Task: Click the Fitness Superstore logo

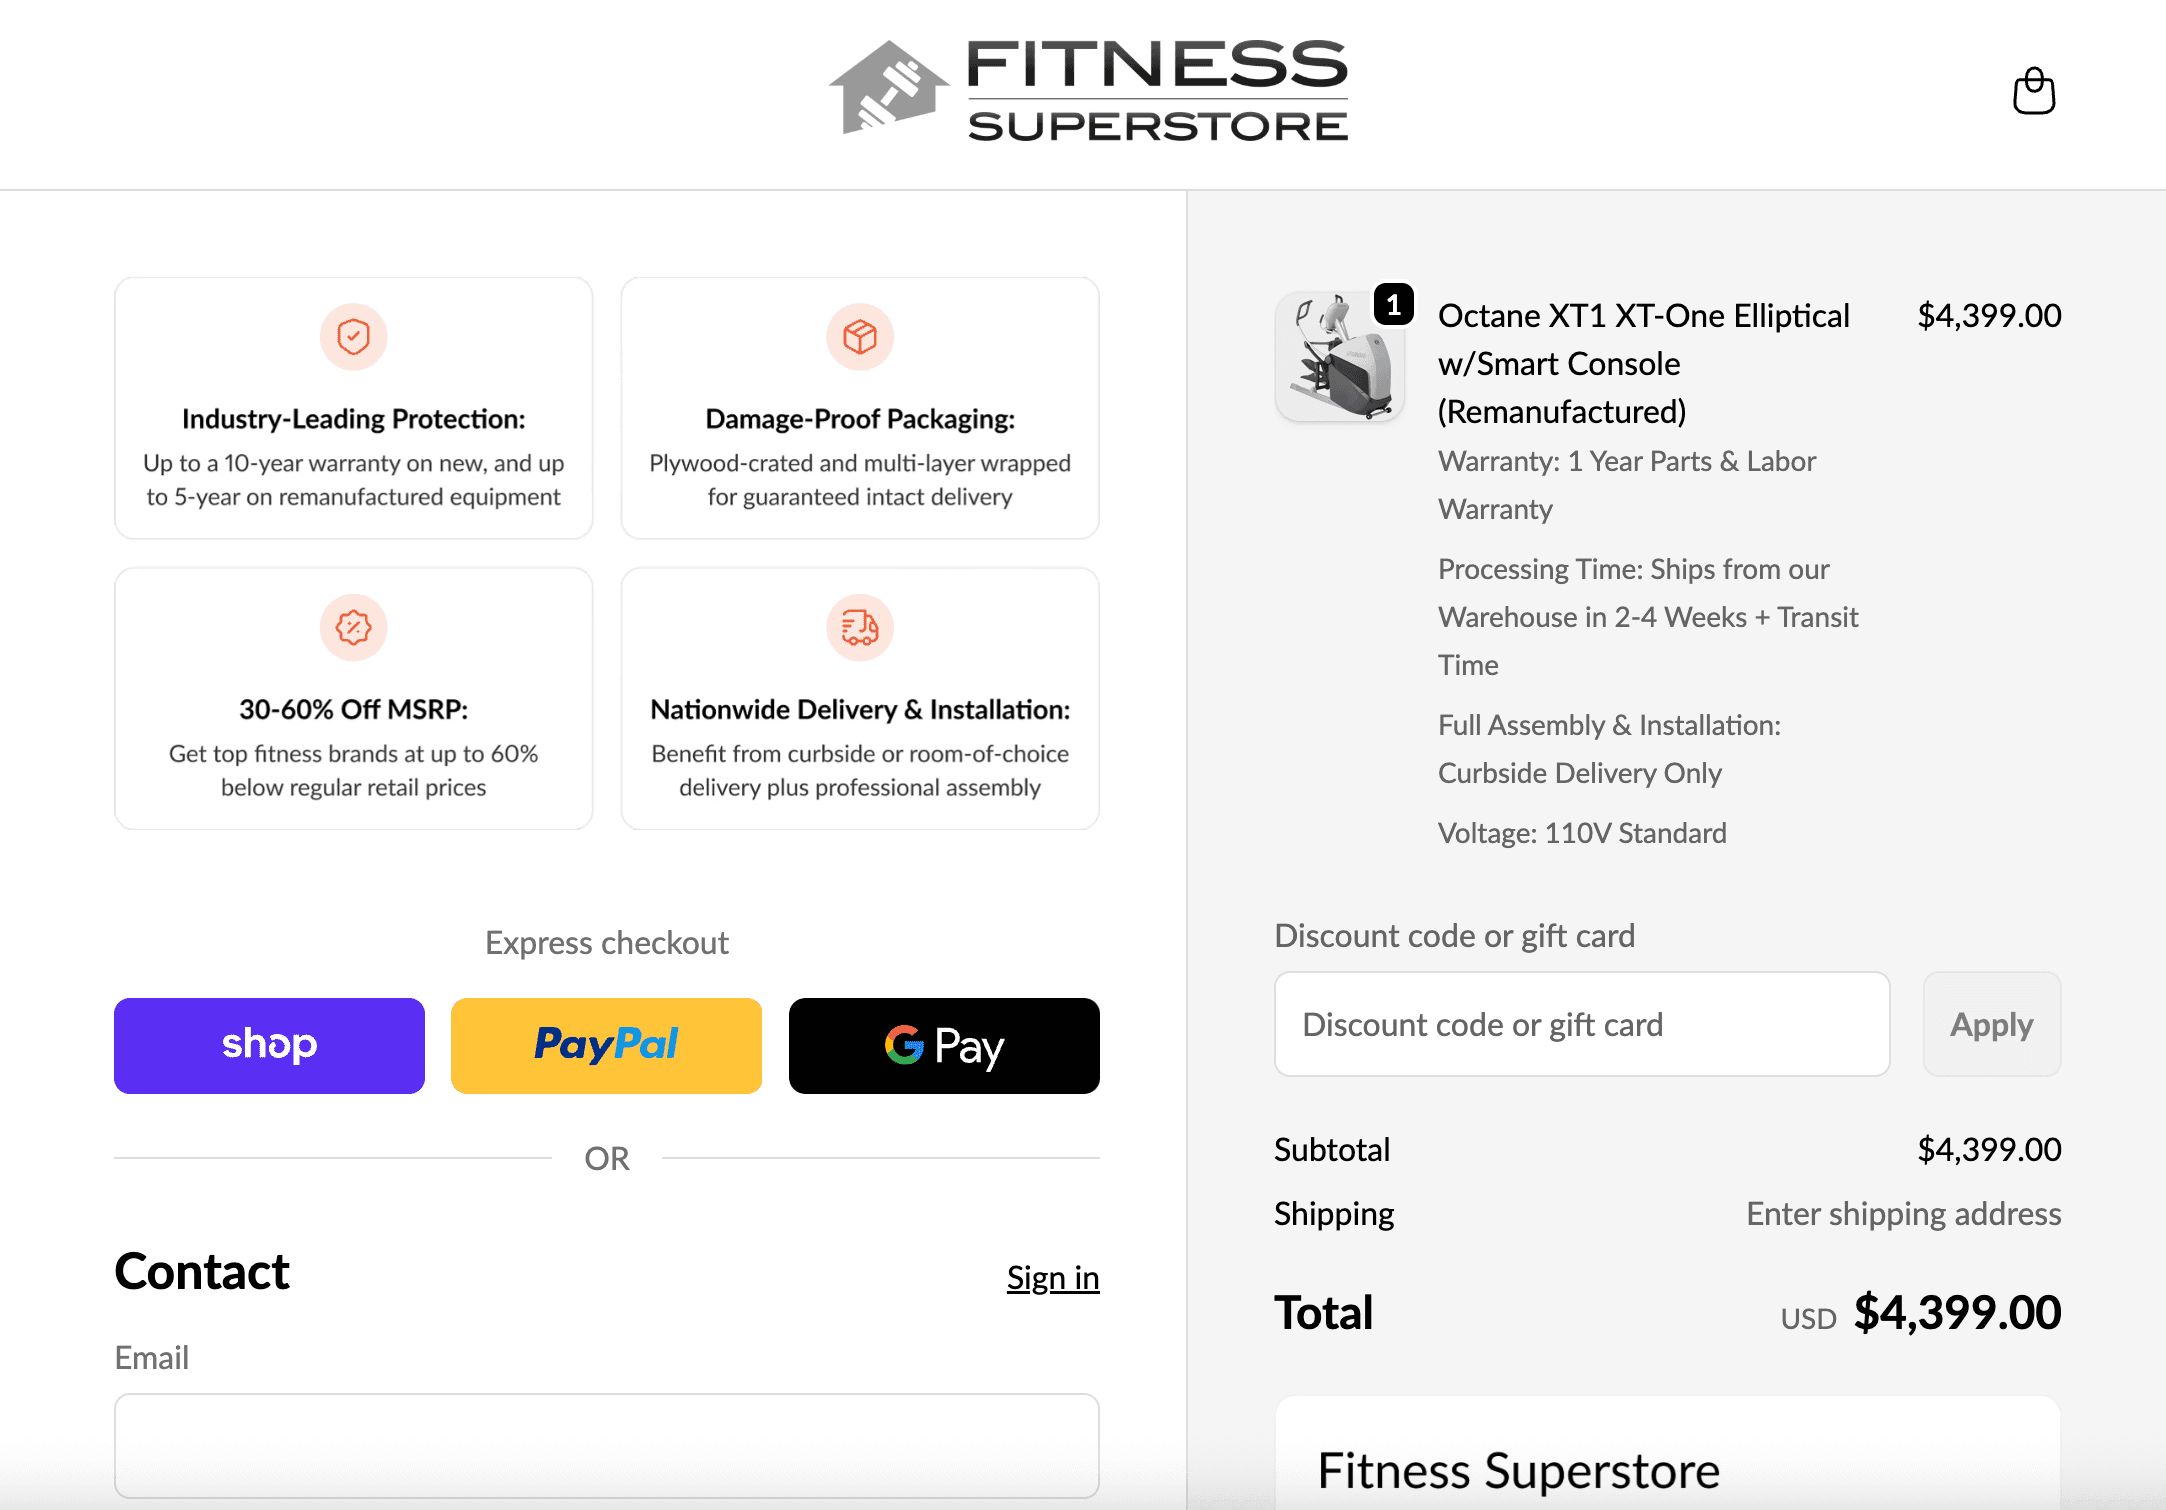Action: coord(1089,90)
